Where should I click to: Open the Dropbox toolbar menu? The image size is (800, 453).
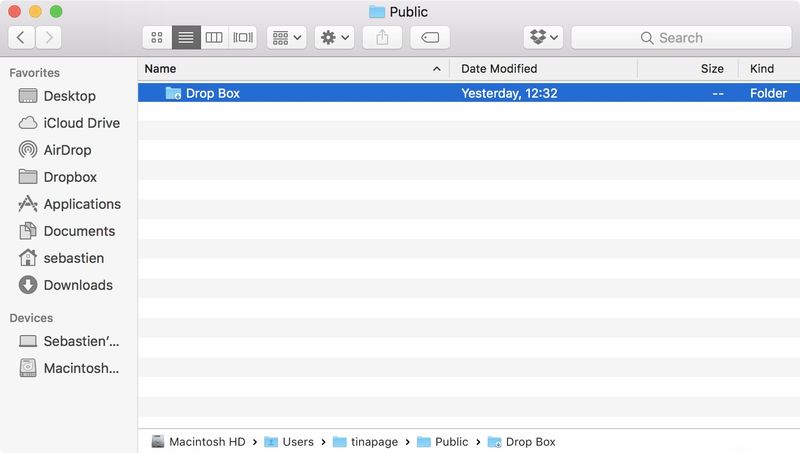tap(543, 38)
